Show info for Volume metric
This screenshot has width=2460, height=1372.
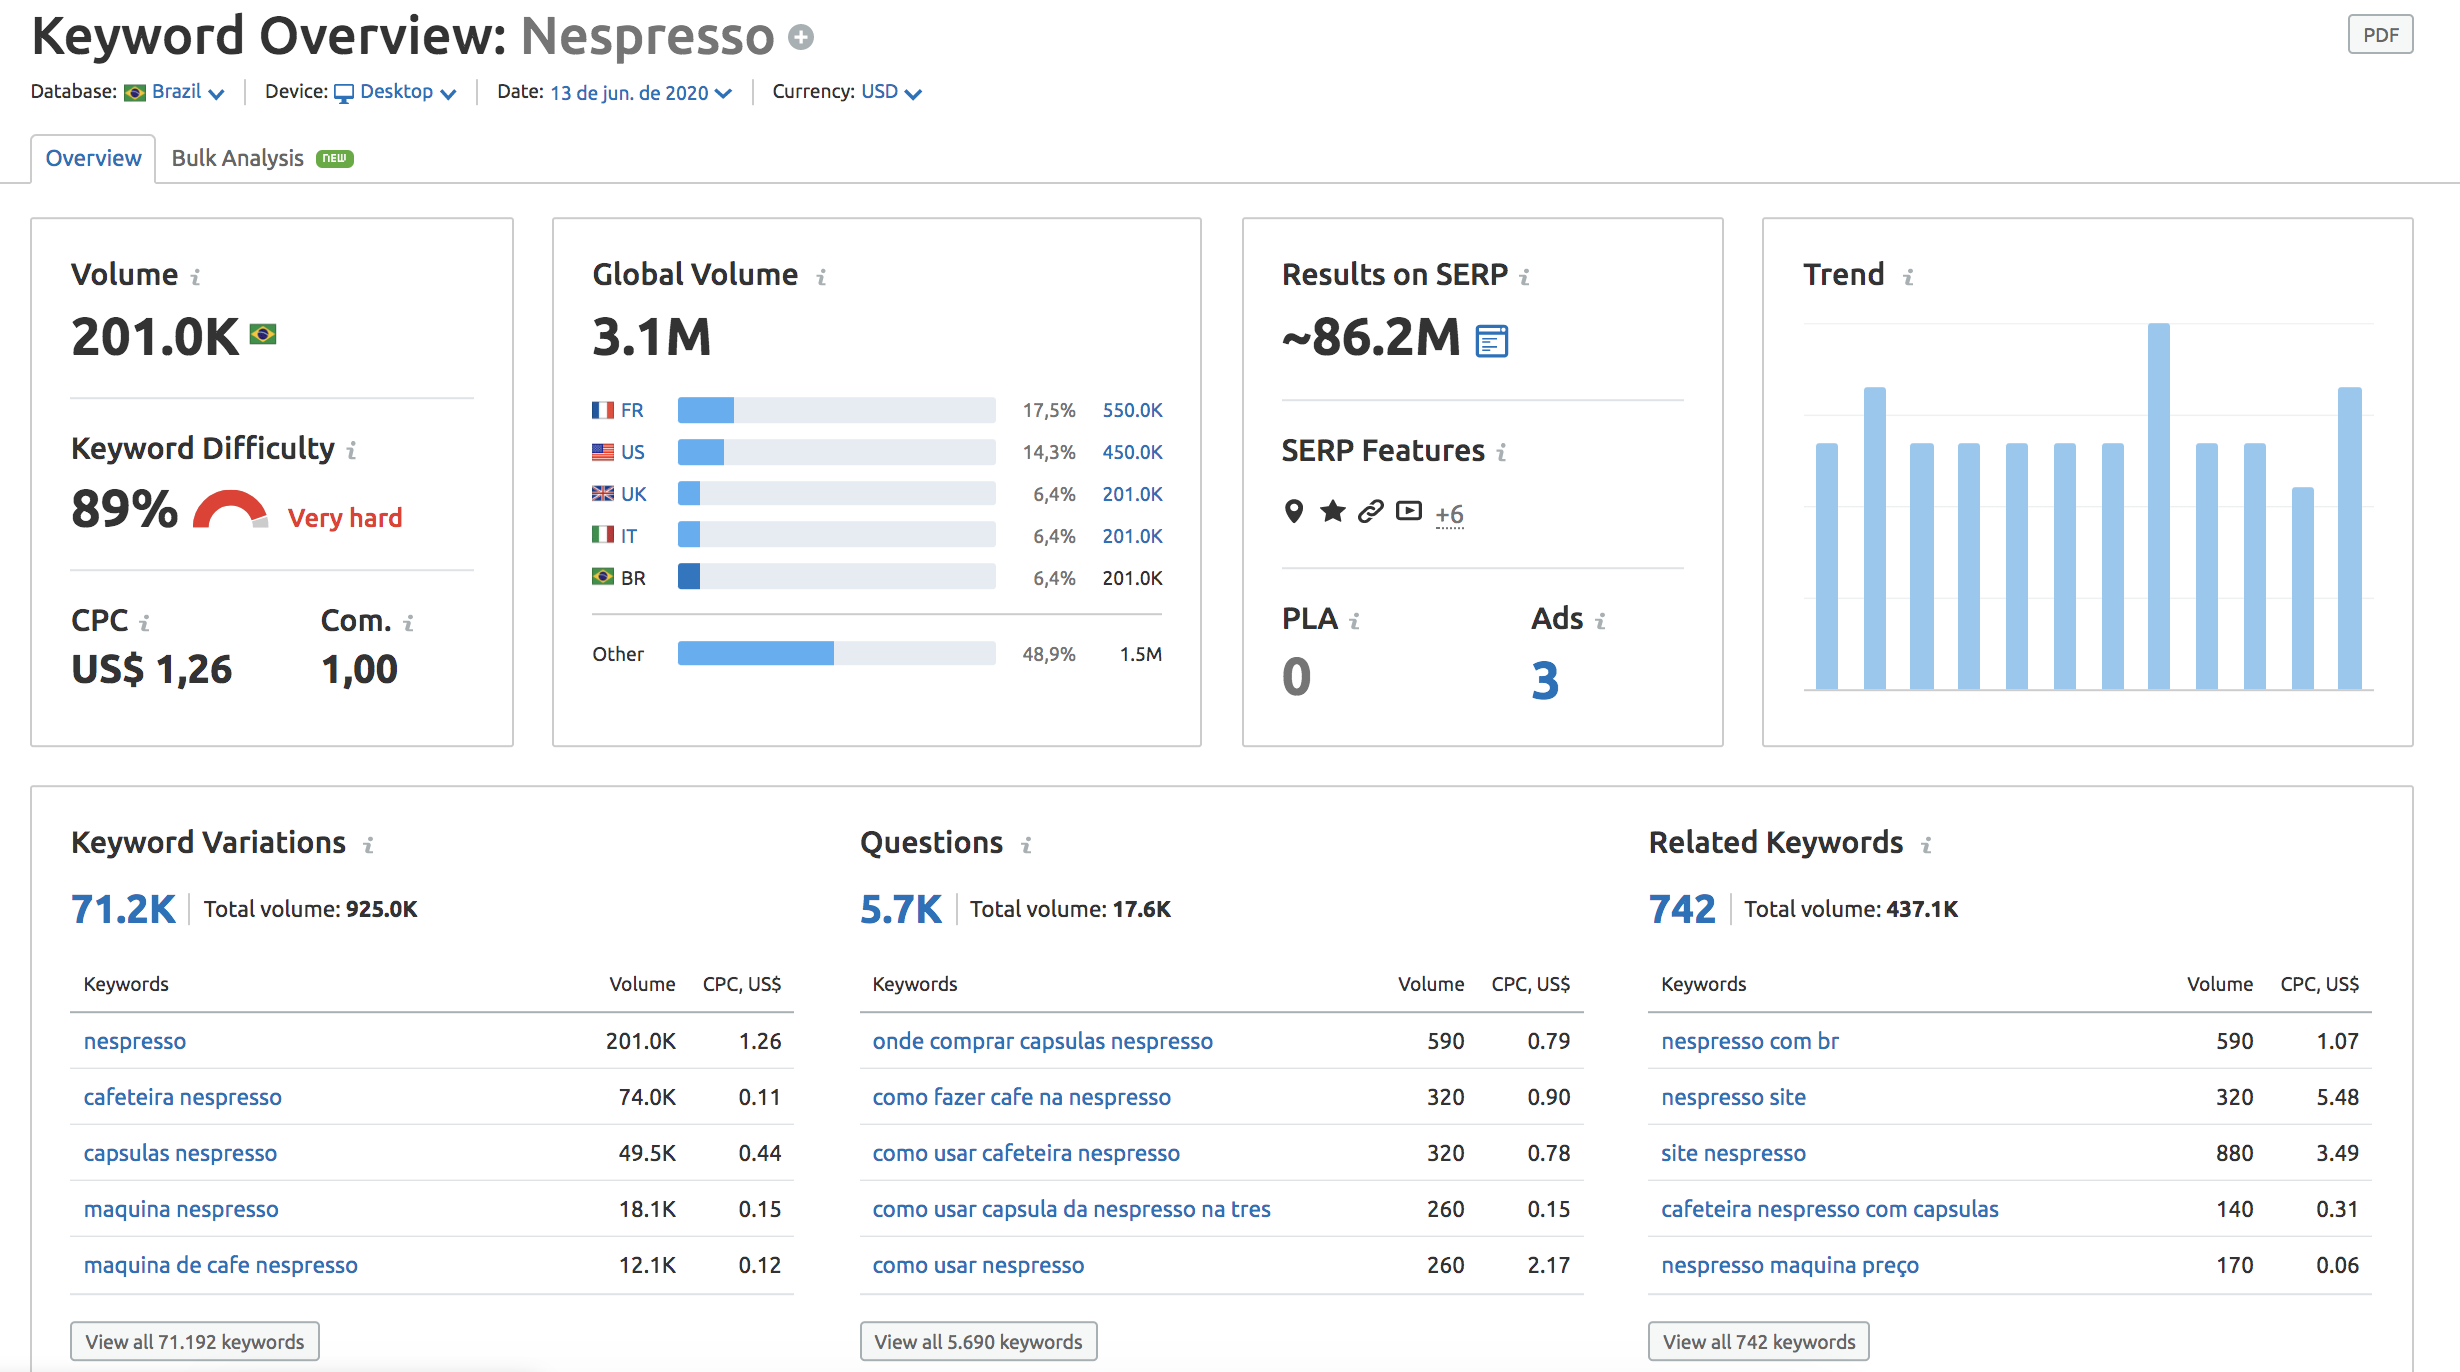[195, 277]
